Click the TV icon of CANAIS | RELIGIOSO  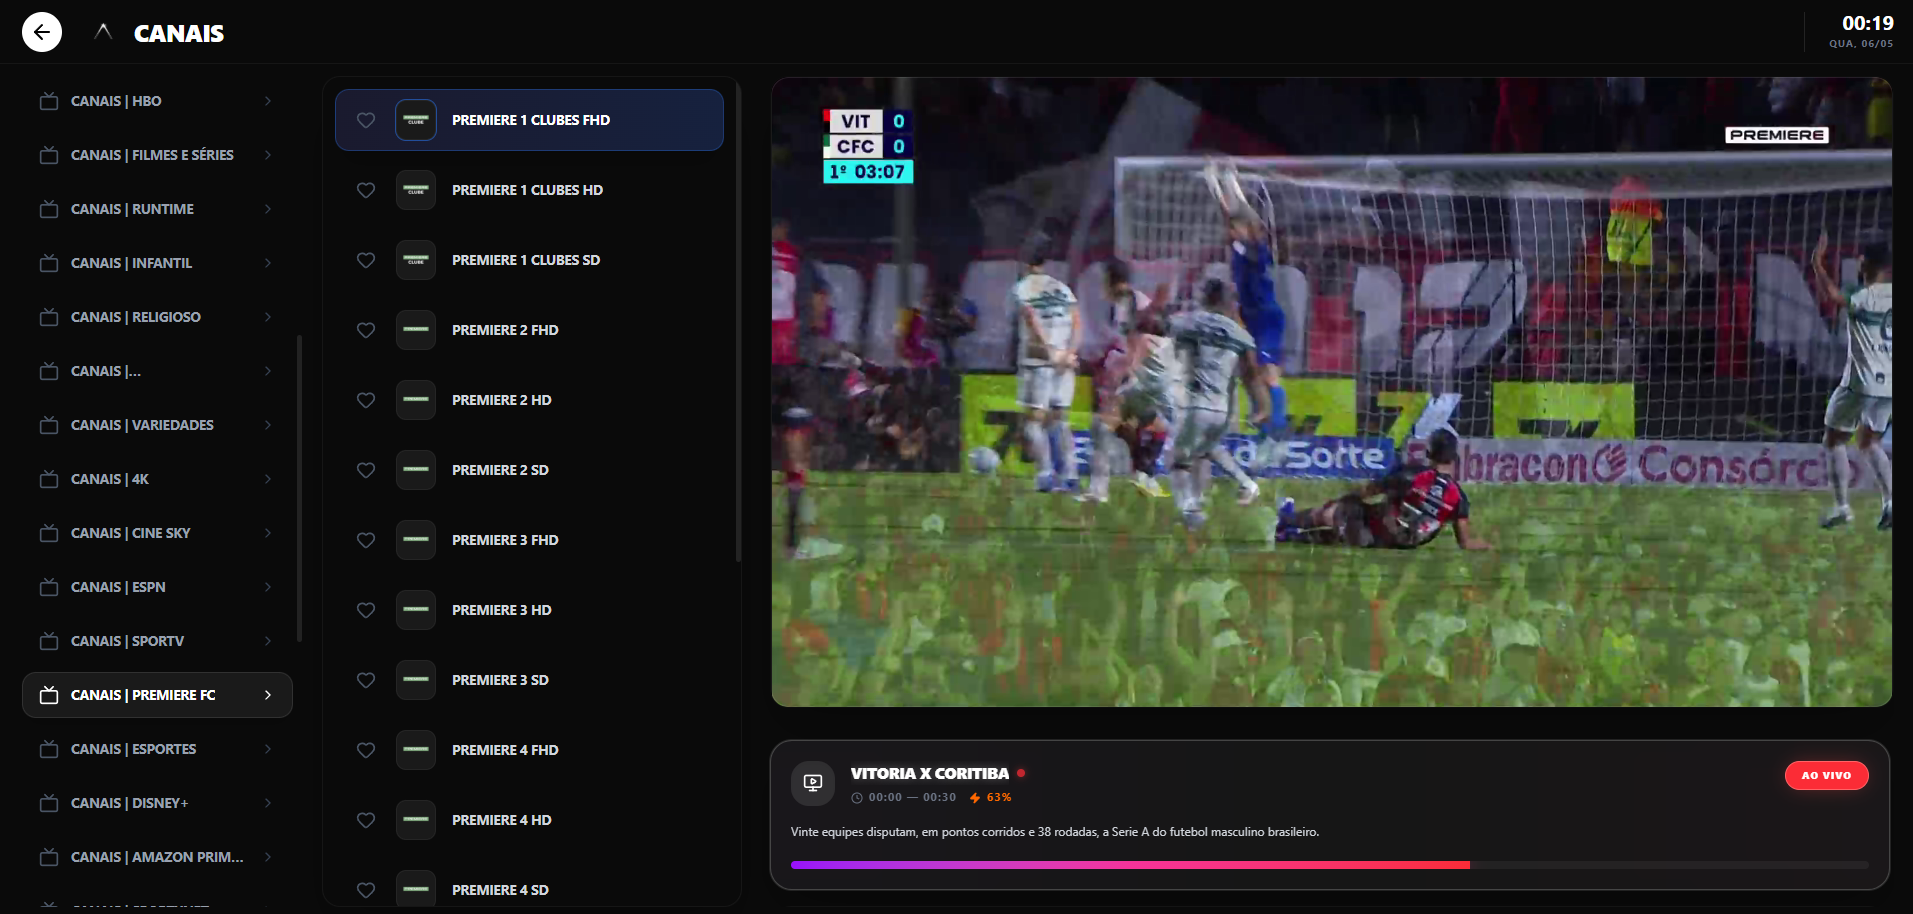(48, 317)
